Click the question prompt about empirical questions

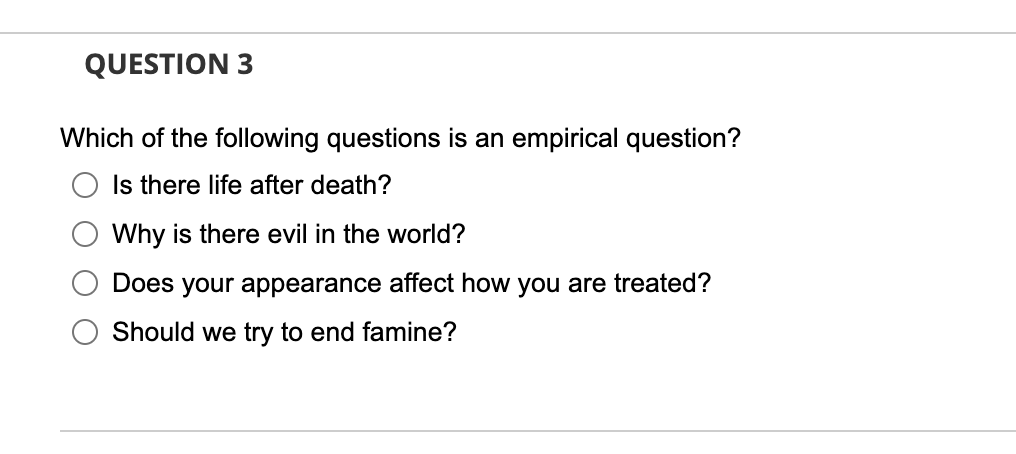coord(400,138)
